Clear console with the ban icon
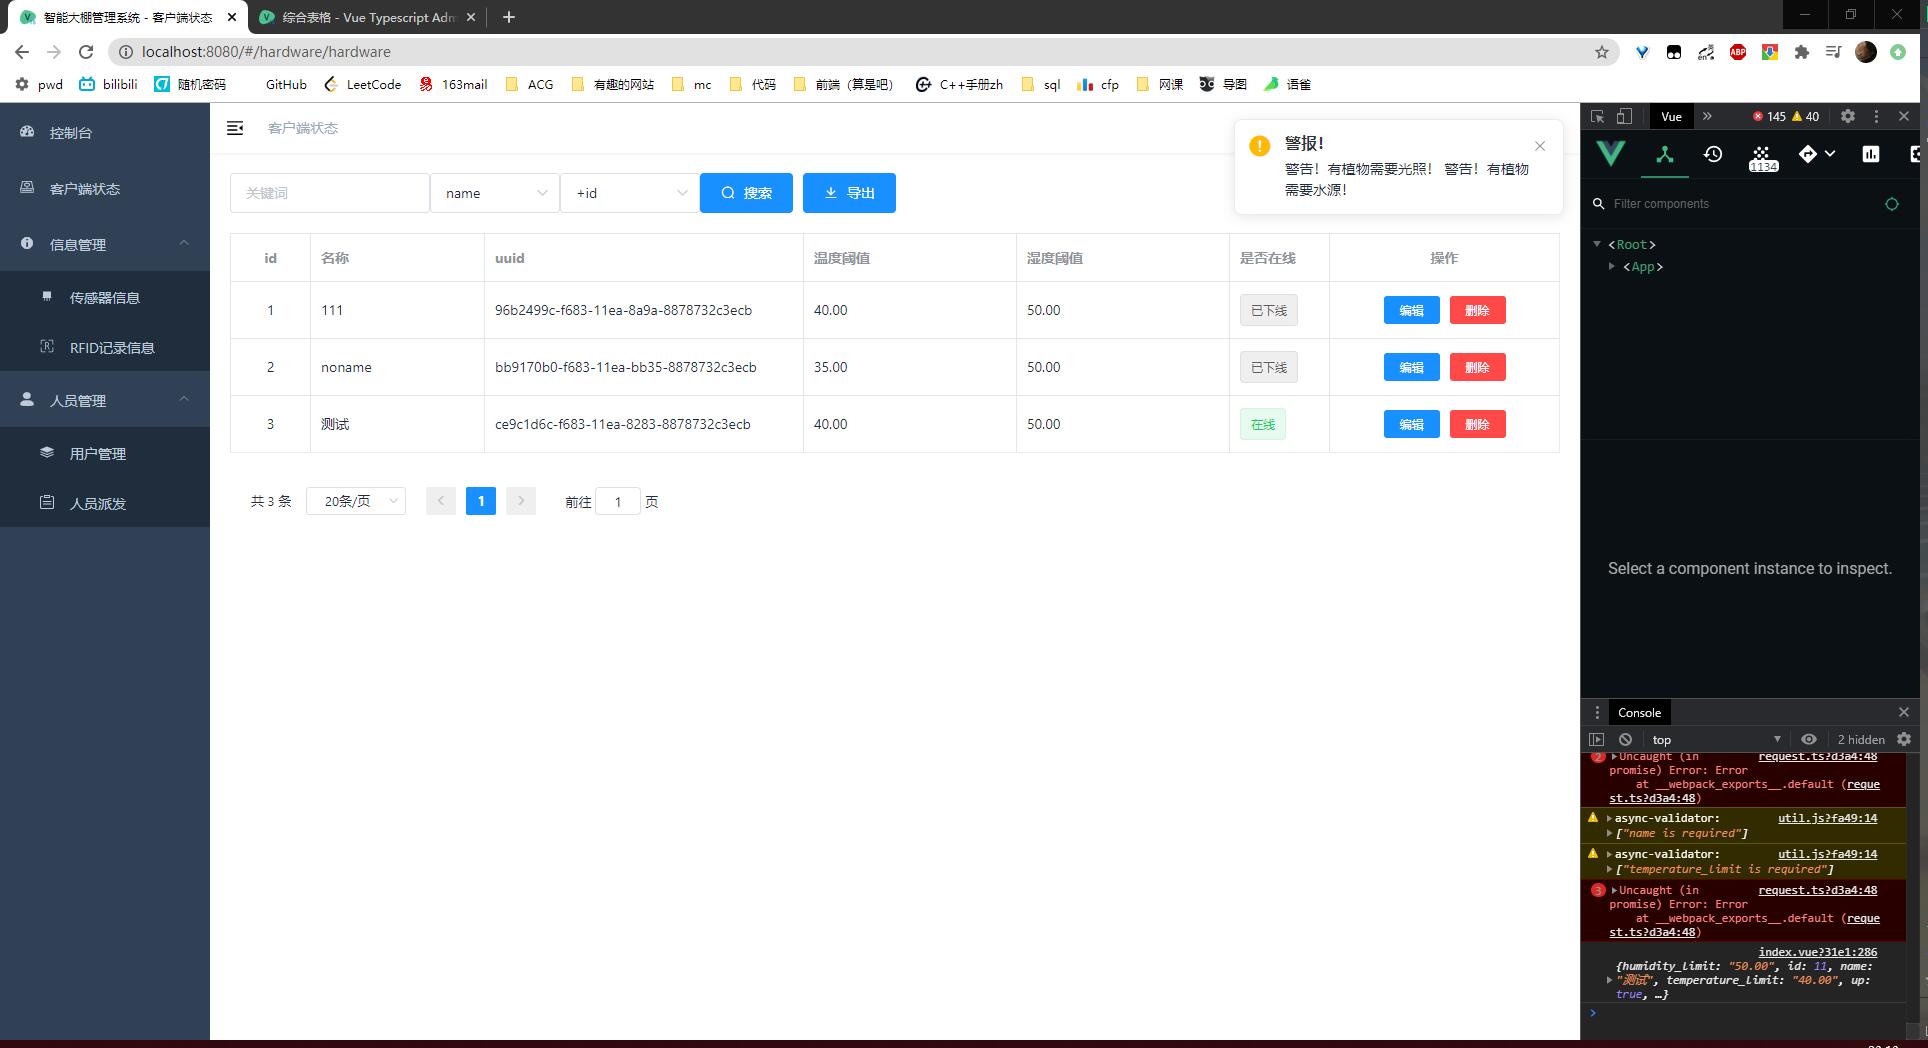The height and width of the screenshot is (1048, 1928). (x=1625, y=740)
